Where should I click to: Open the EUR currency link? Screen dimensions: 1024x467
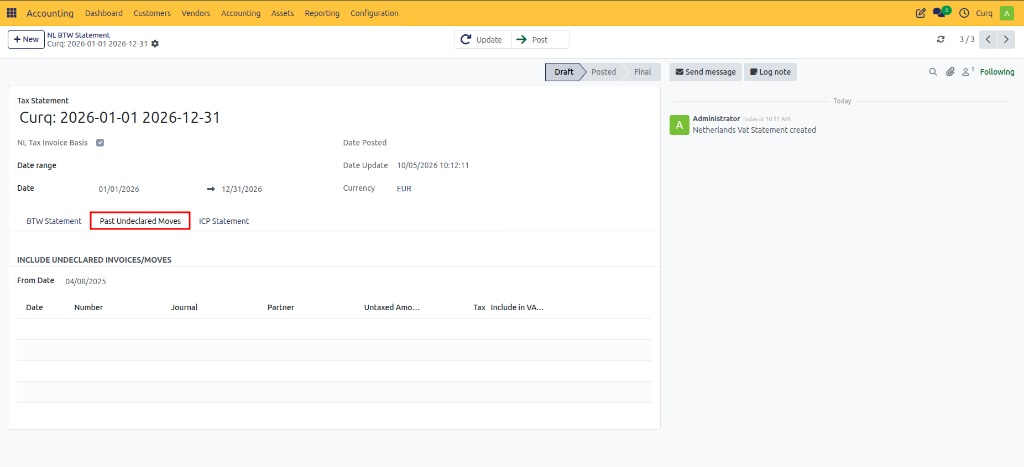pos(404,188)
